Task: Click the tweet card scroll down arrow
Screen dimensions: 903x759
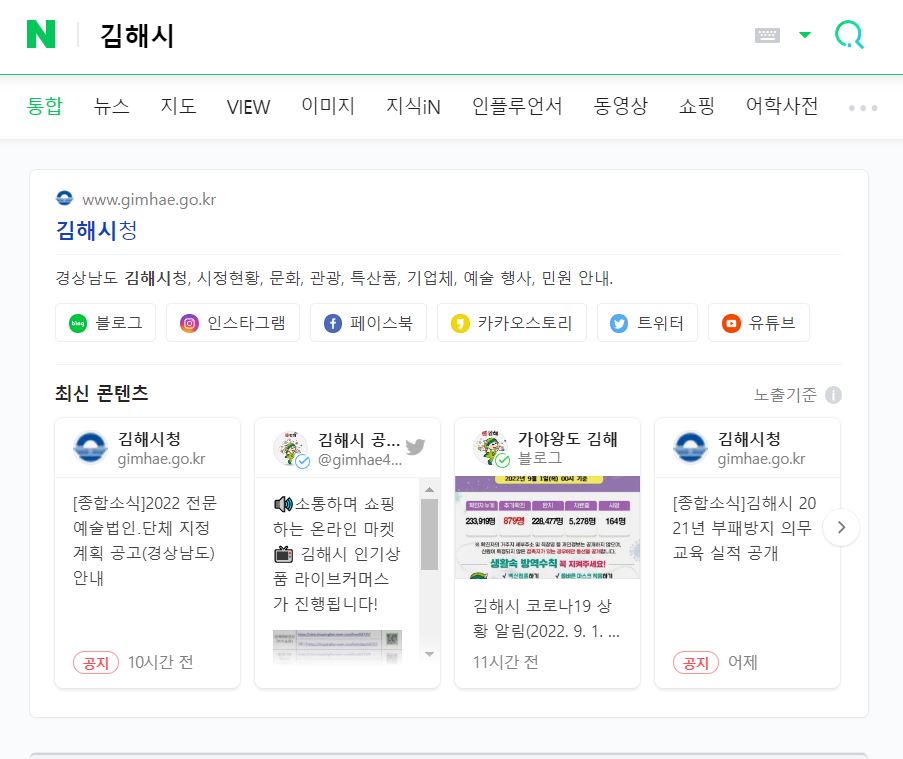Action: [x=429, y=654]
